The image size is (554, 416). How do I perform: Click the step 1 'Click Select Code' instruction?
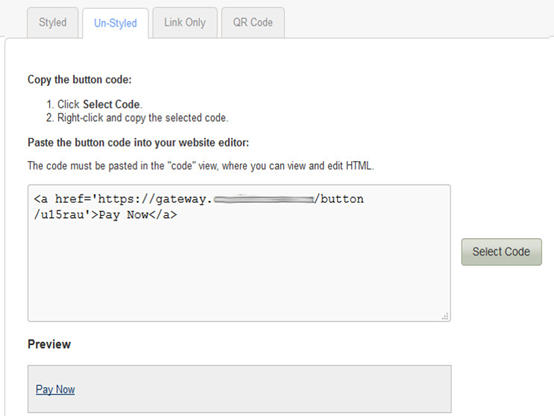[94, 104]
